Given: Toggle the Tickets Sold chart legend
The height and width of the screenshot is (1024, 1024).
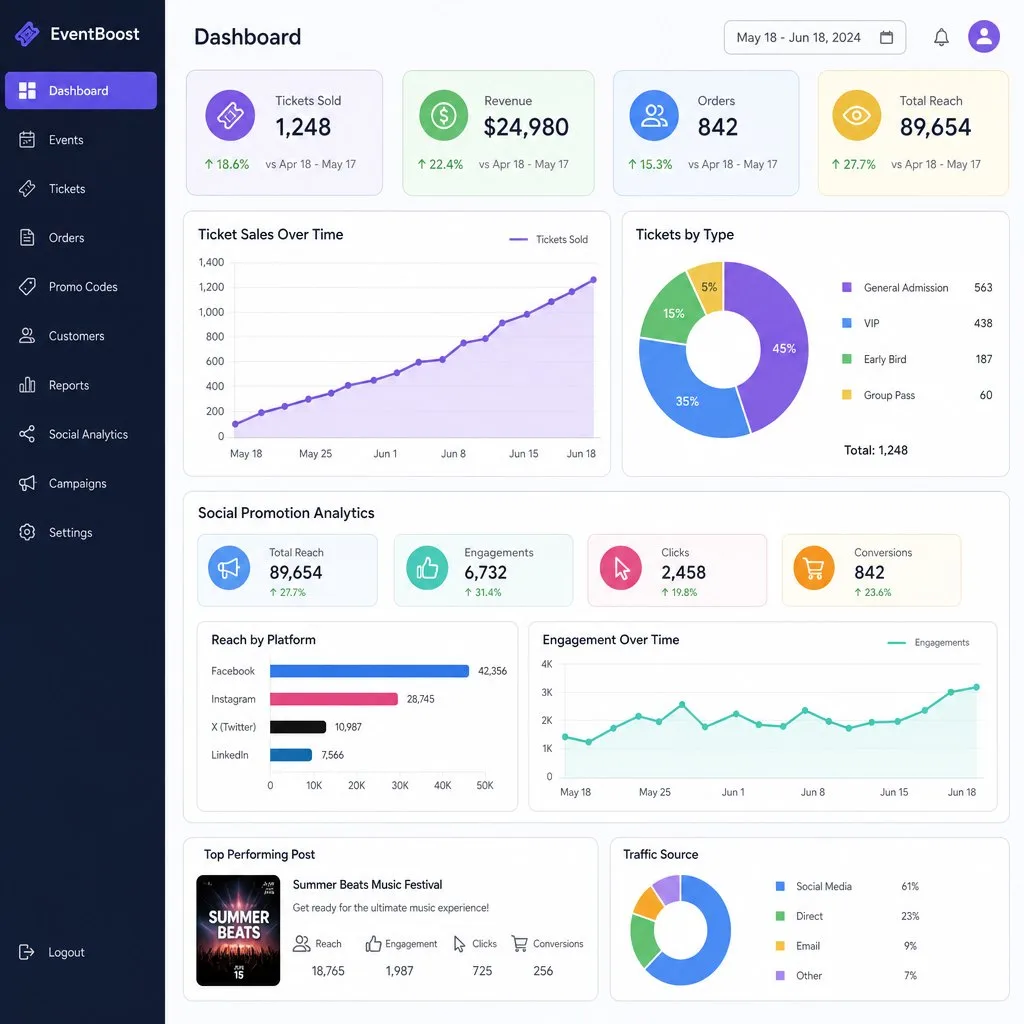Looking at the screenshot, I should [549, 240].
